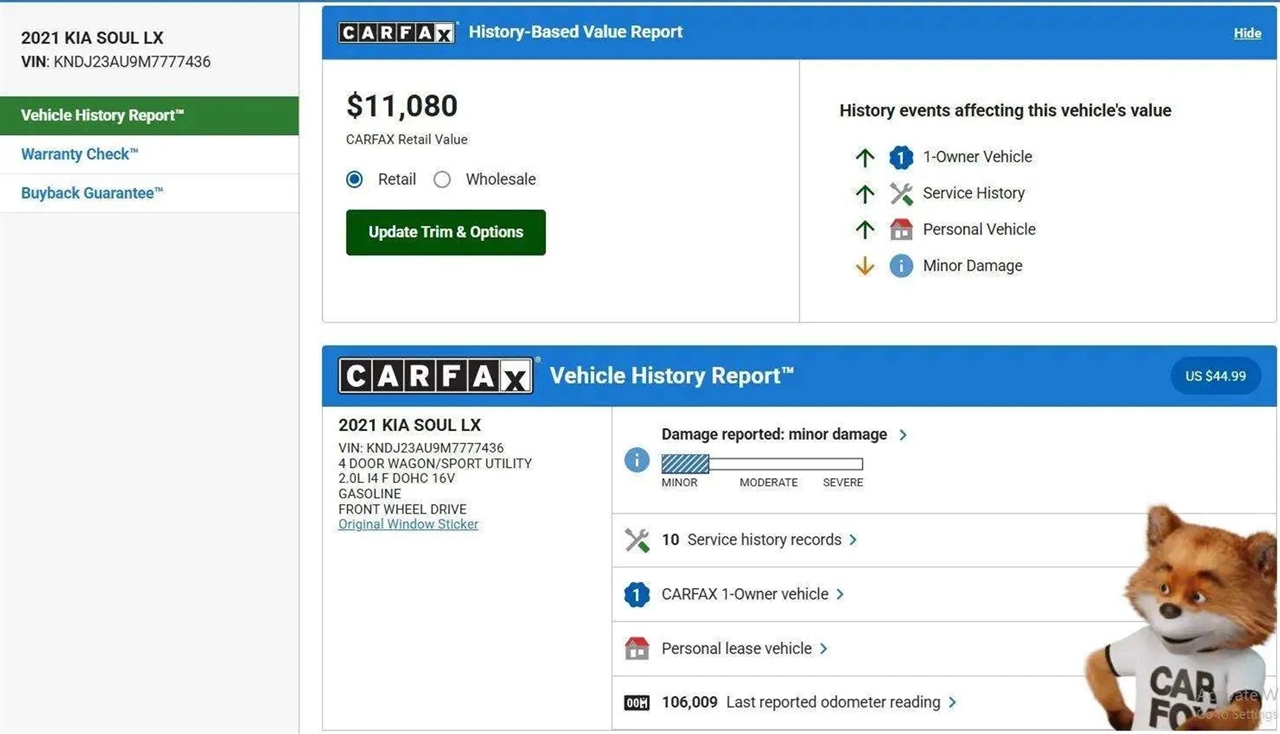This screenshot has width=1280, height=734.
Task: Click the Service History wrench icon
Action: click(x=901, y=193)
